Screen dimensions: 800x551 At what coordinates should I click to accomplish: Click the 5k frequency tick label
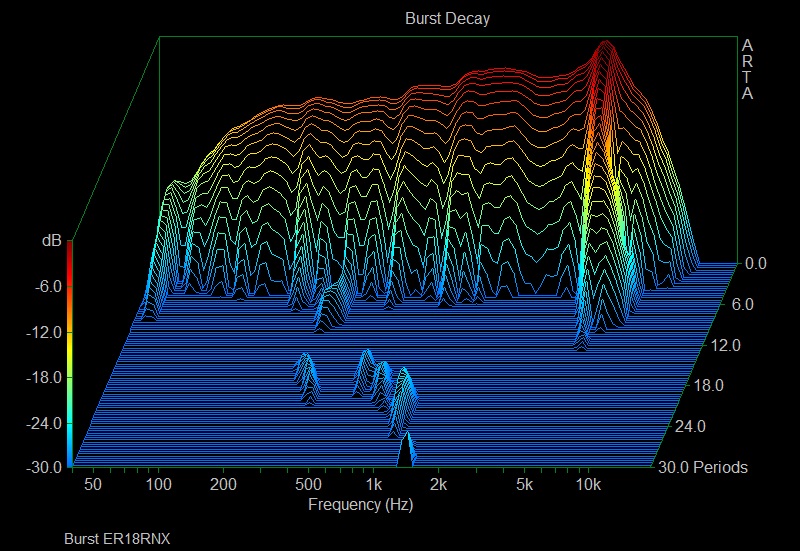[x=524, y=485]
